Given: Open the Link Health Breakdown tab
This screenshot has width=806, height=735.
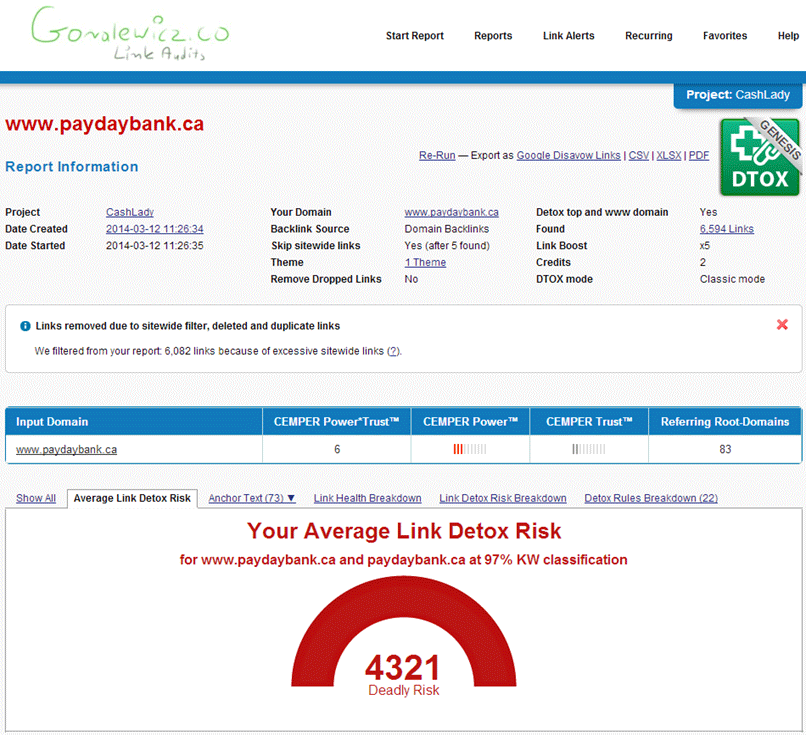Looking at the screenshot, I should (x=368, y=498).
